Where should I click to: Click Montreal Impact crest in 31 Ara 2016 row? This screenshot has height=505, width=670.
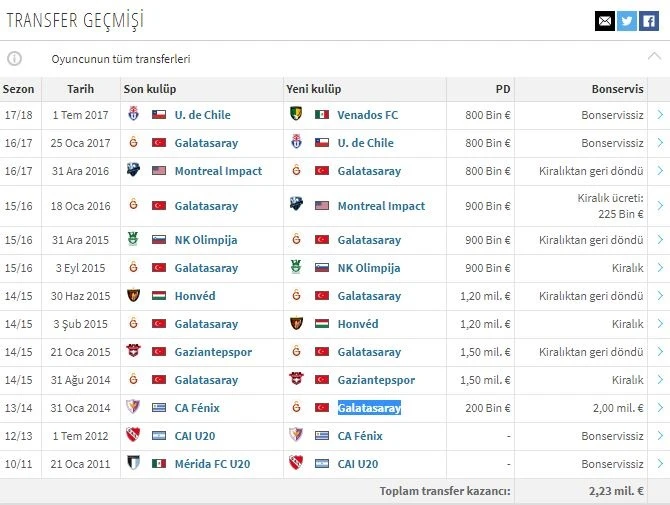132,171
